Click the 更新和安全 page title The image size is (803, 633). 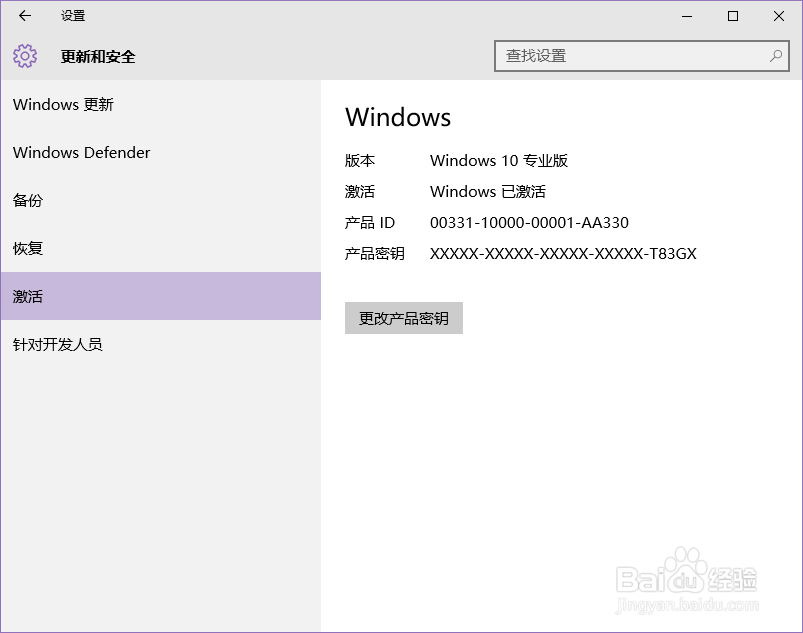98,56
